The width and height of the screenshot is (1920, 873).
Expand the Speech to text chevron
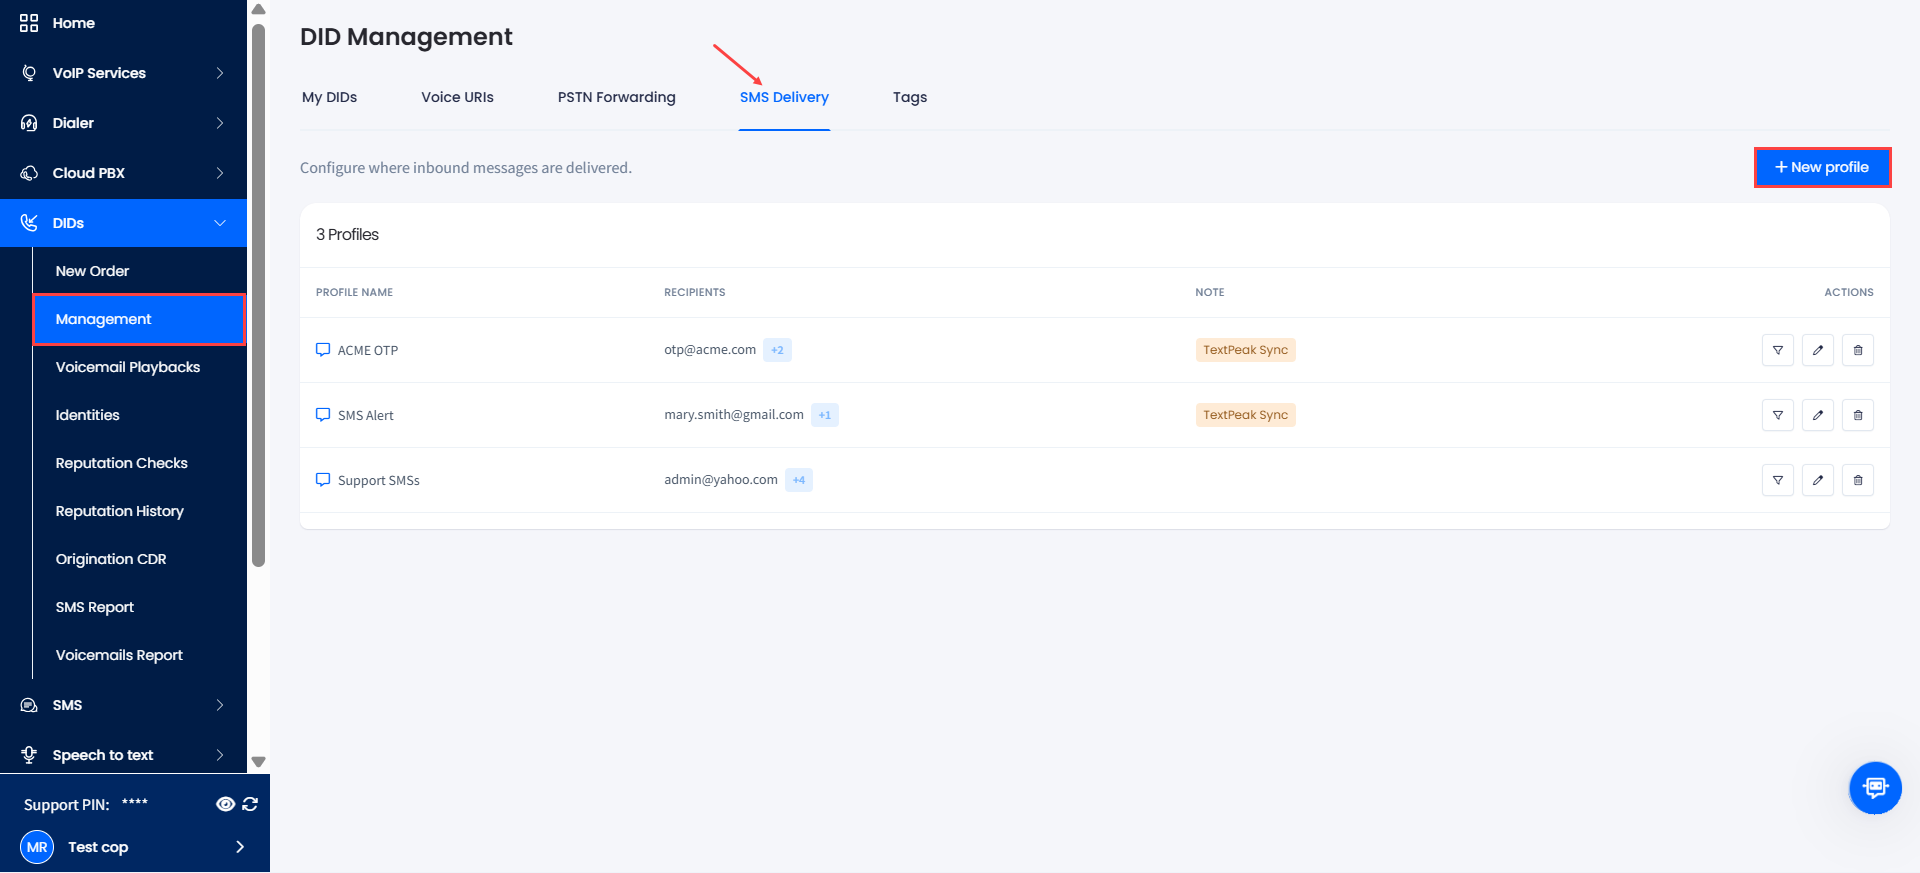[220, 755]
